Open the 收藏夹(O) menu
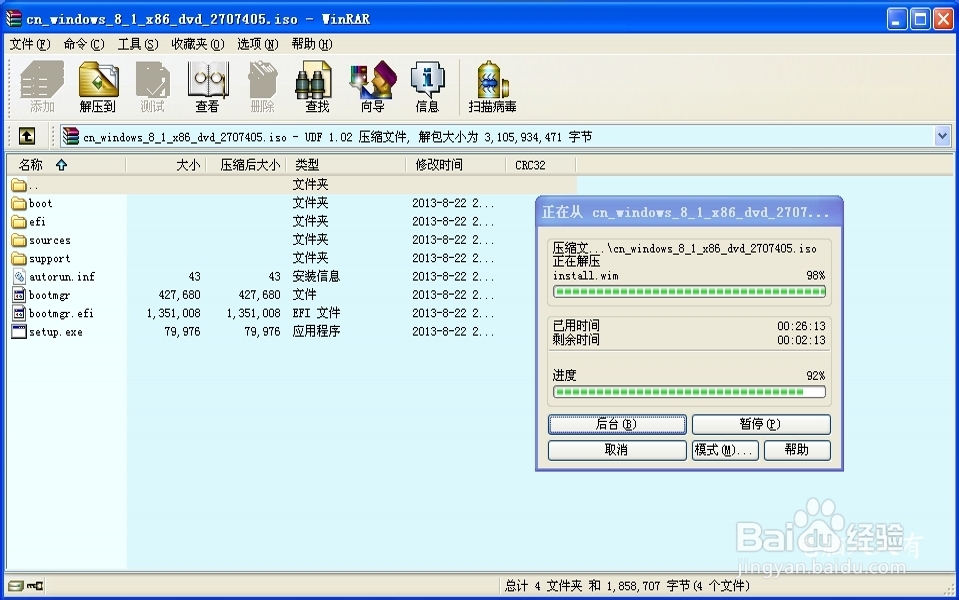The width and height of the screenshot is (959, 600). click(198, 44)
